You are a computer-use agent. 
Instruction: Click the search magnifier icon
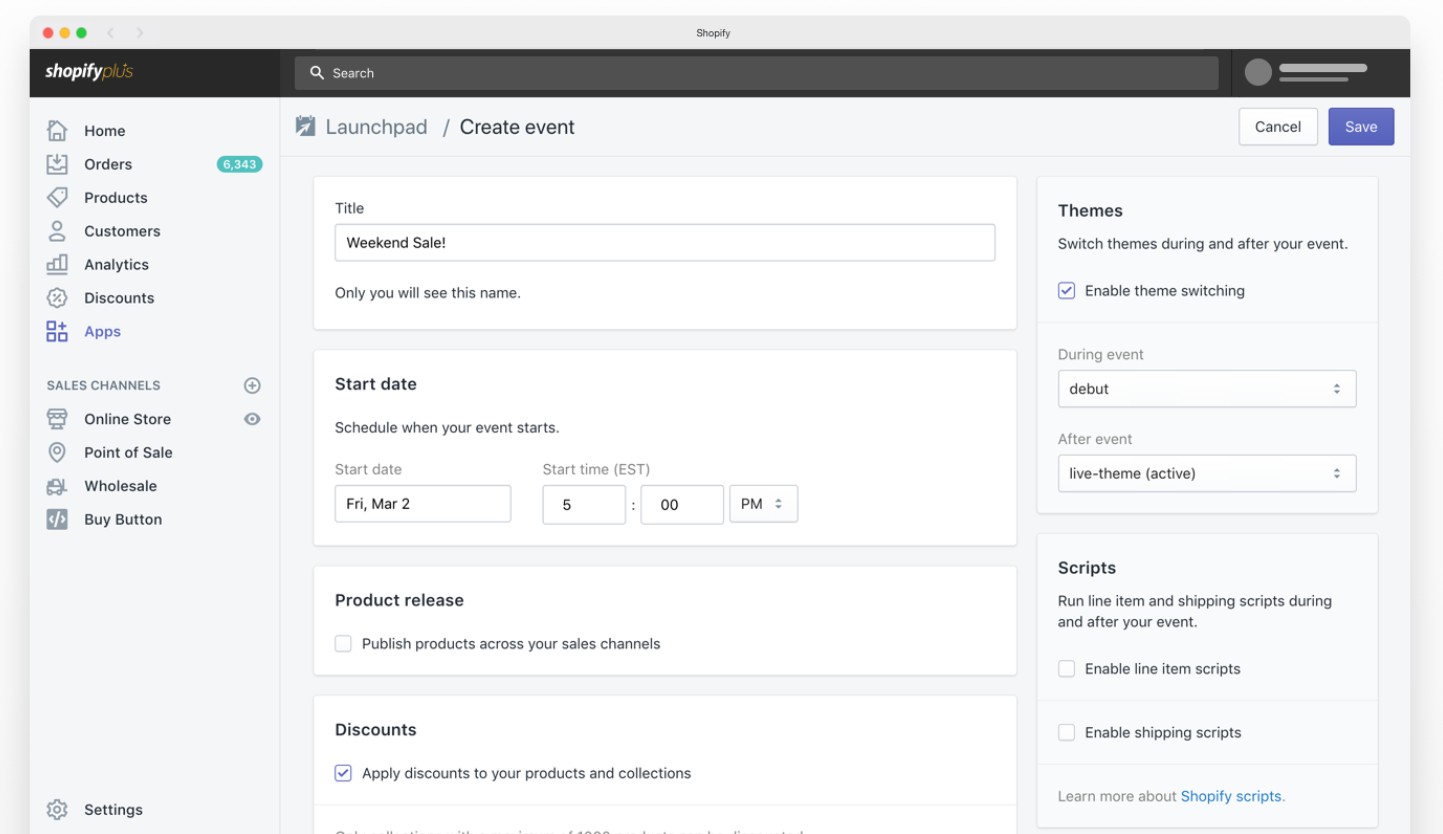pyautogui.click(x=317, y=73)
